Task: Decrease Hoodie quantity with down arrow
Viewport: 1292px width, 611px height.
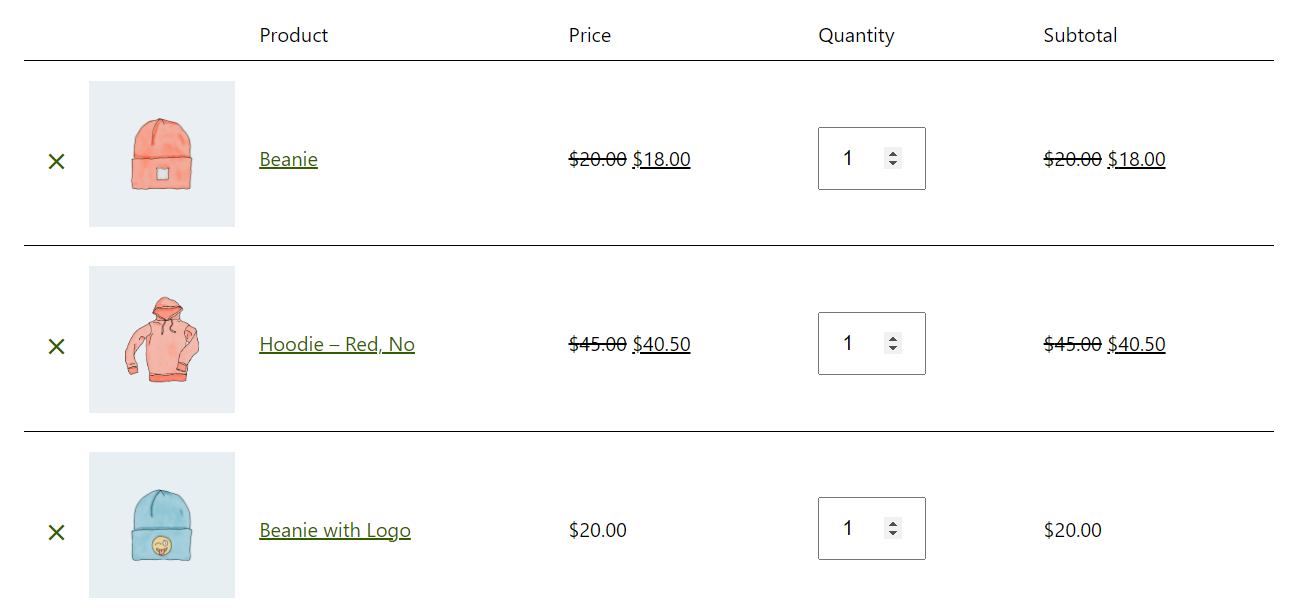Action: click(x=893, y=348)
